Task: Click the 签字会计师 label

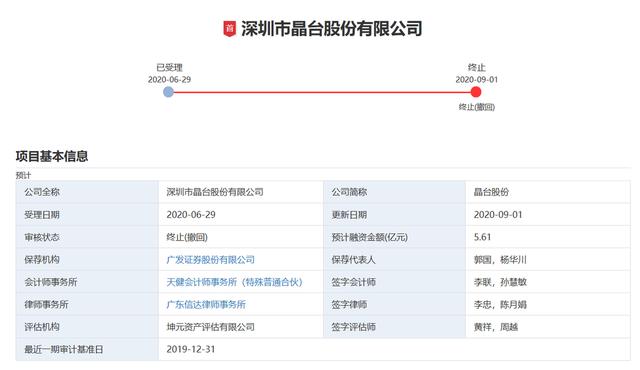Action: tap(353, 282)
